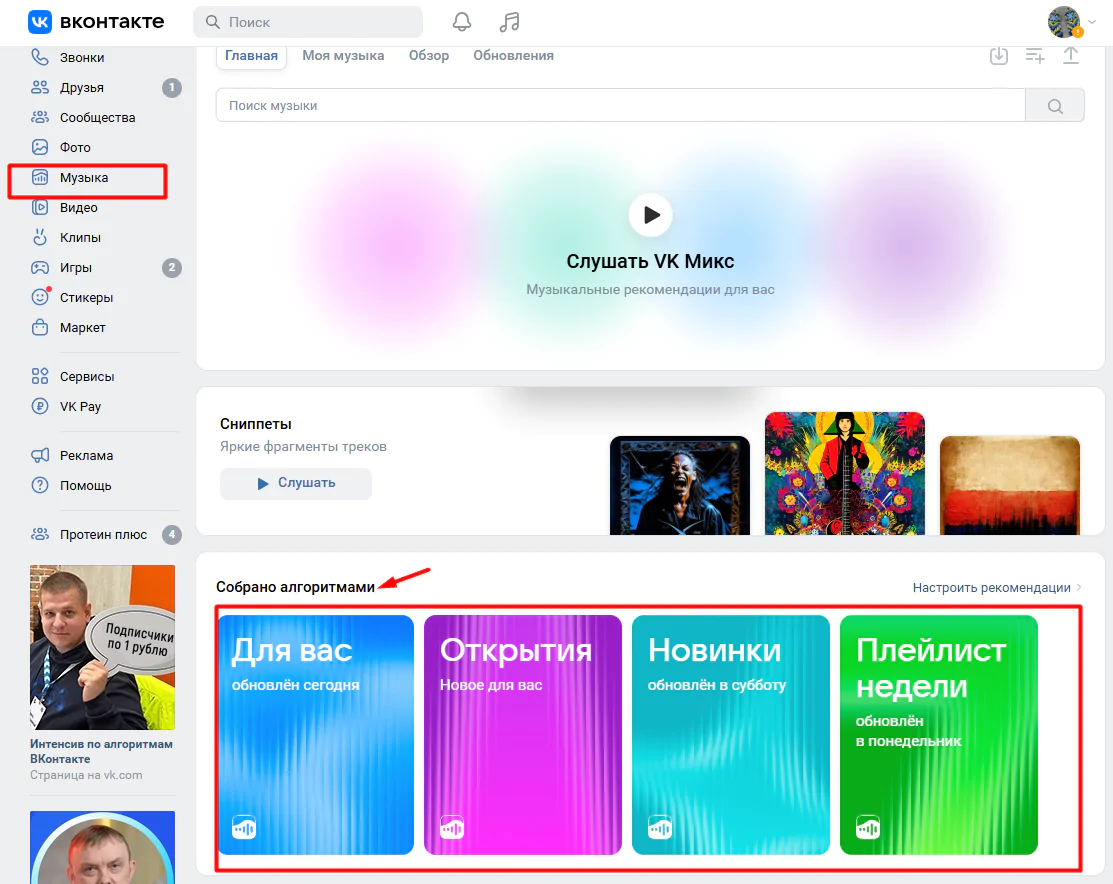Viewport: 1113px width, 884px height.
Task: Click the Поиск музыки input field
Action: coord(620,106)
